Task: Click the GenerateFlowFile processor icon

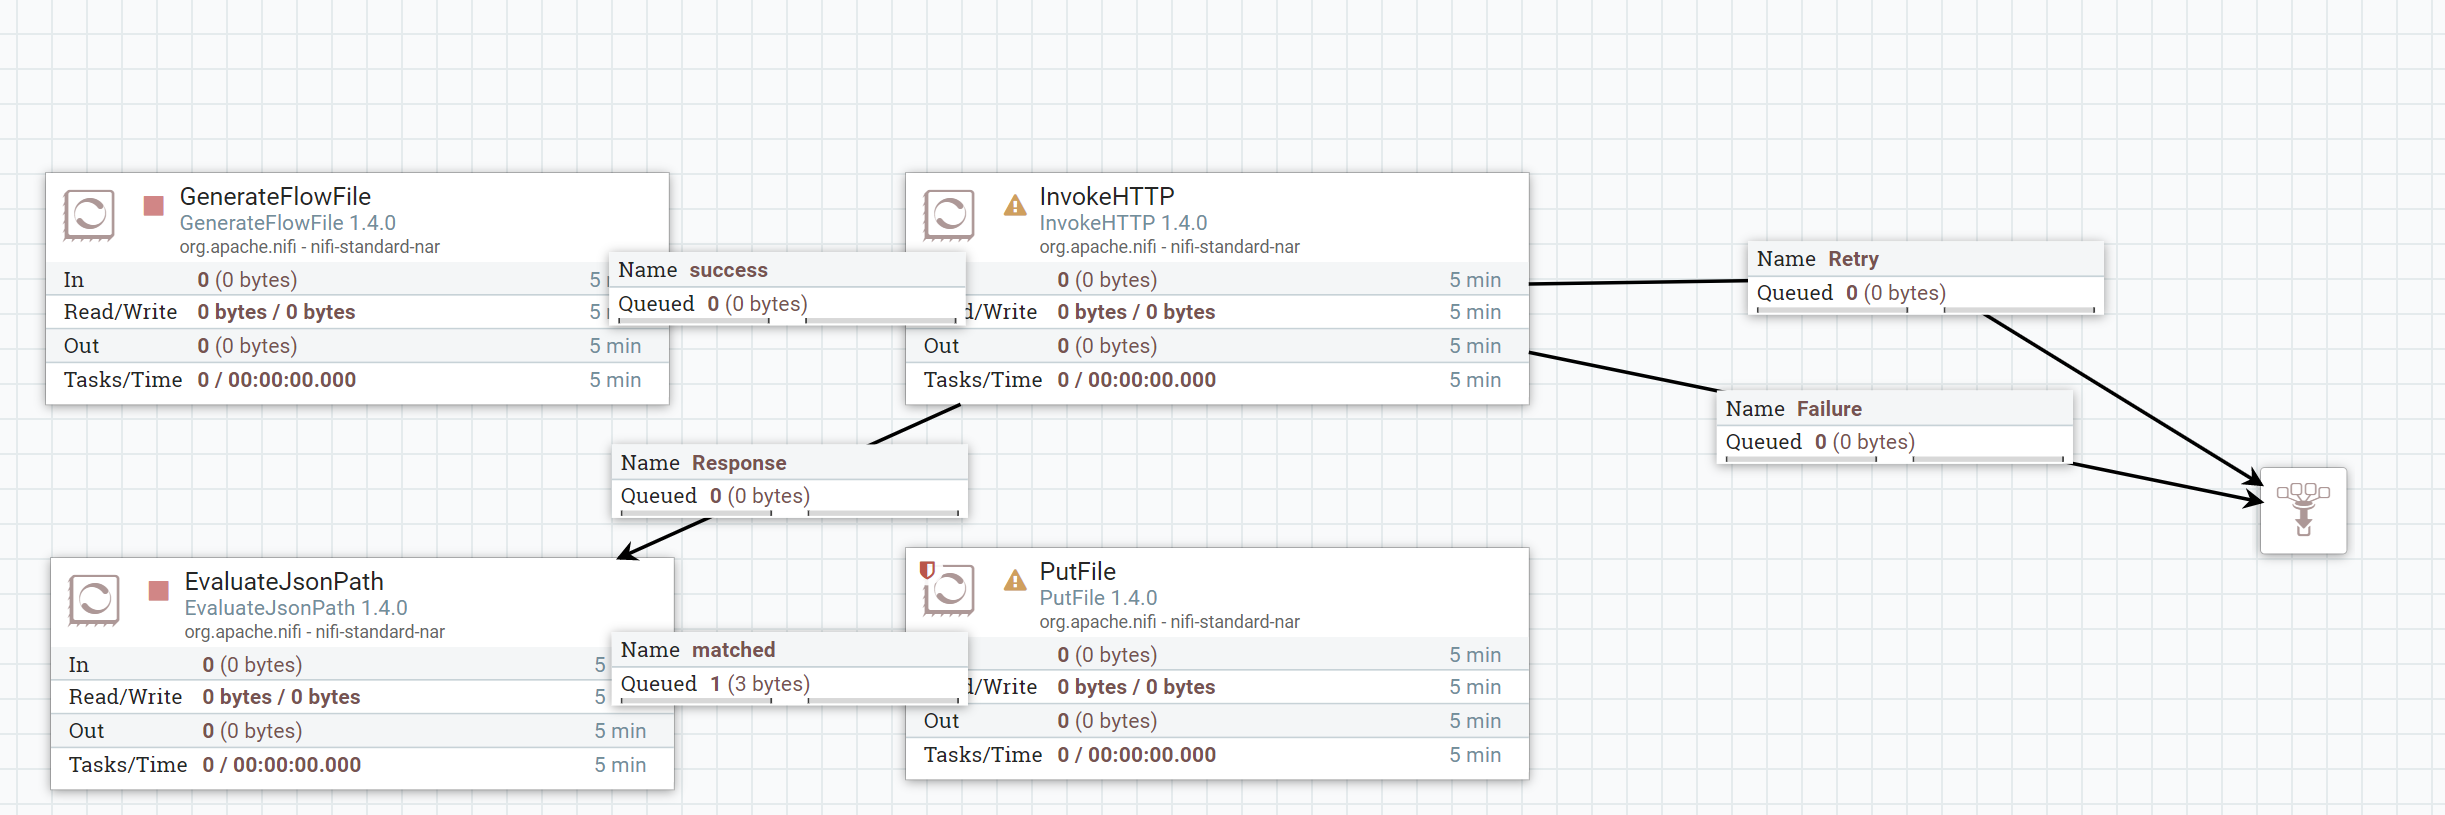Action: [89, 215]
